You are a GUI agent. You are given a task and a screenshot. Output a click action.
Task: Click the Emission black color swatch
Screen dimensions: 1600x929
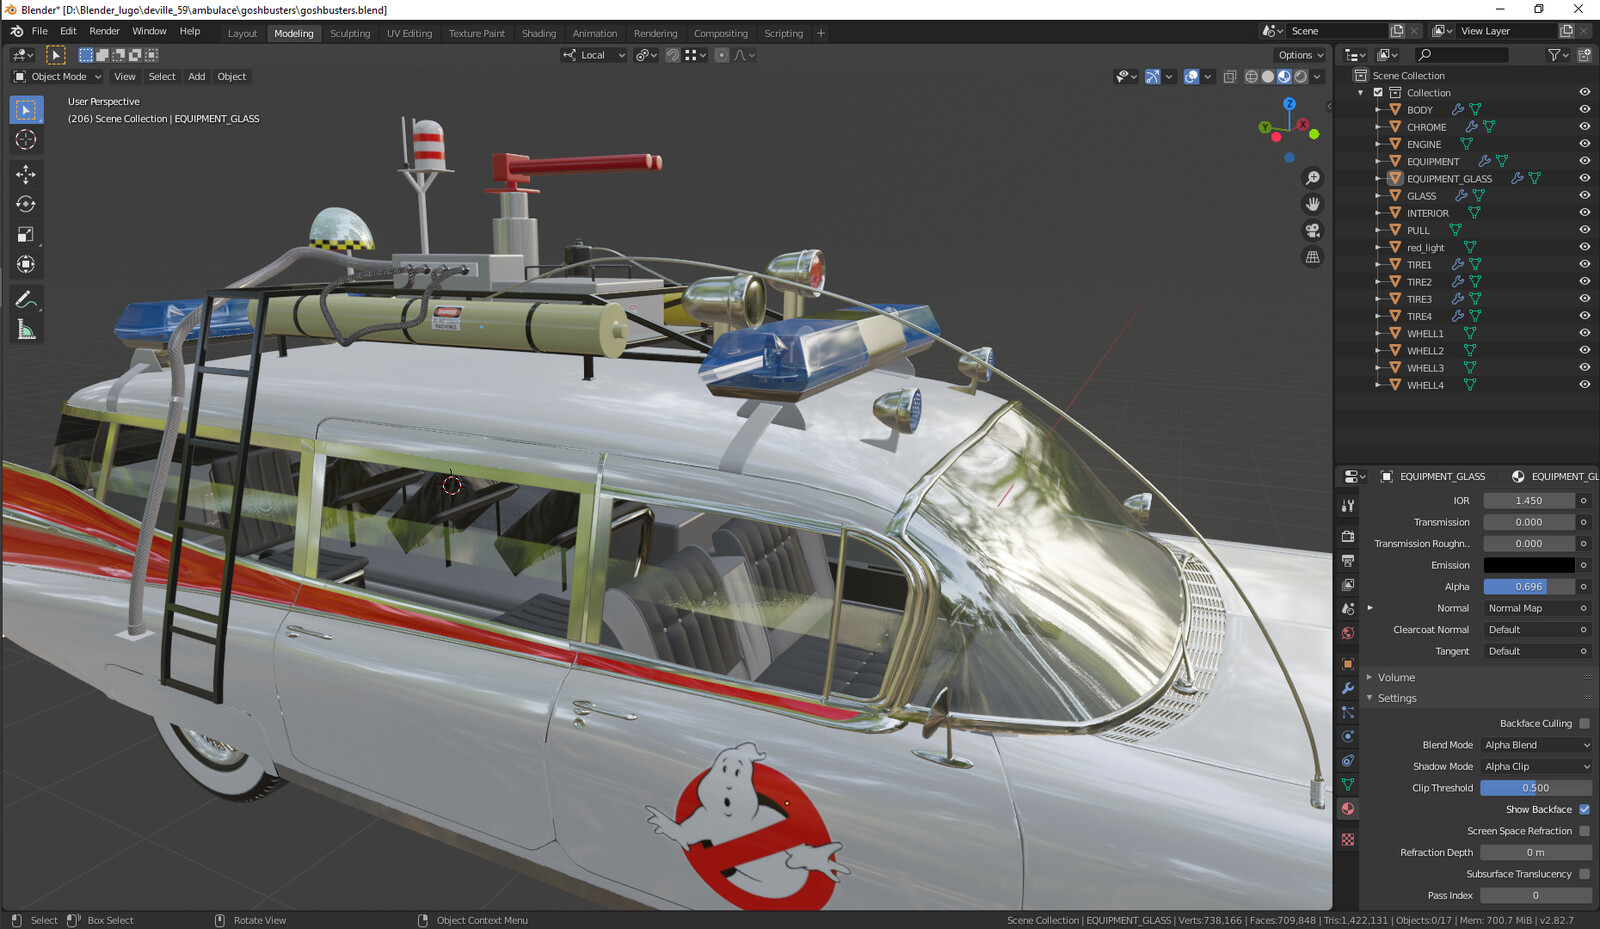point(1529,565)
